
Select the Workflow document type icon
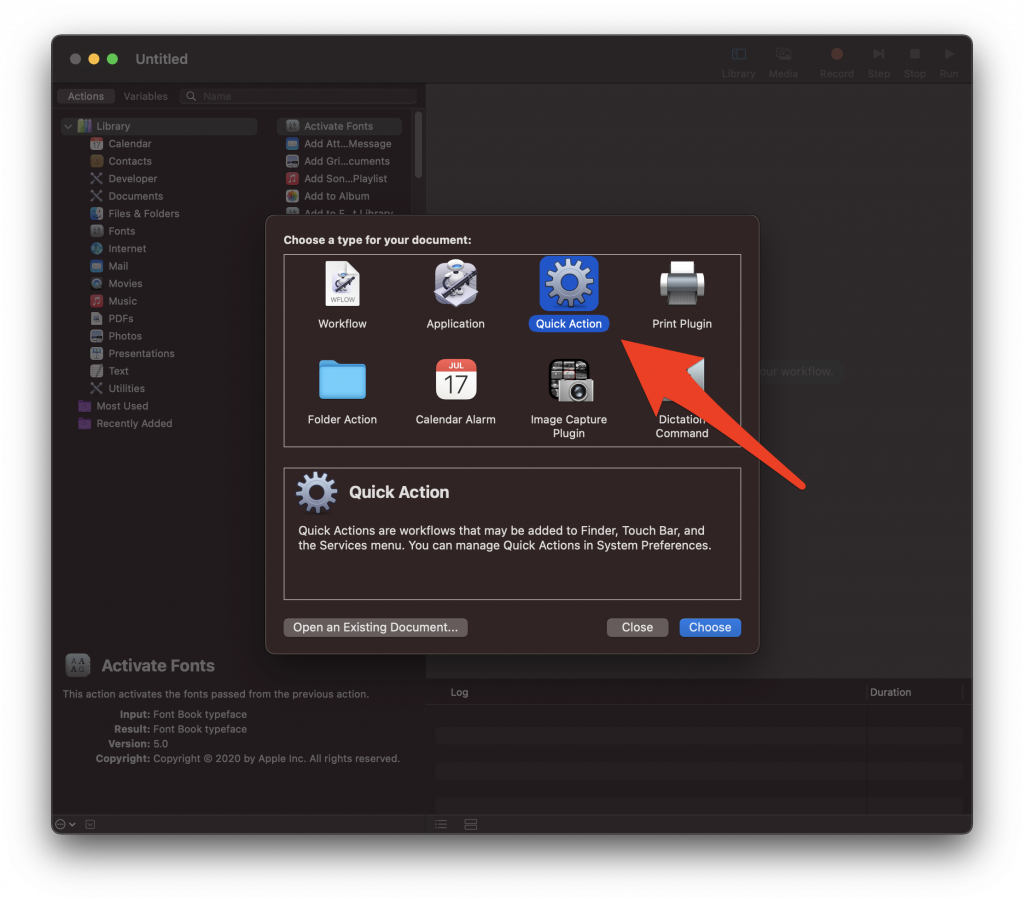[x=342, y=283]
